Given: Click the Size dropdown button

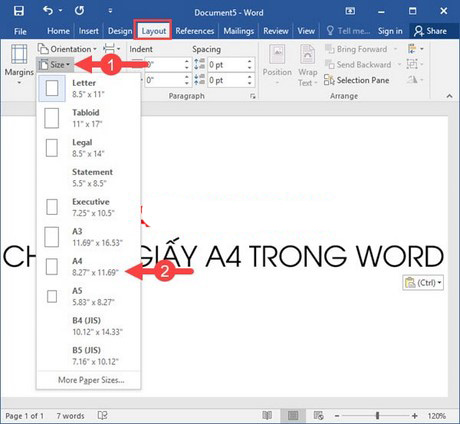Looking at the screenshot, I should [55, 65].
